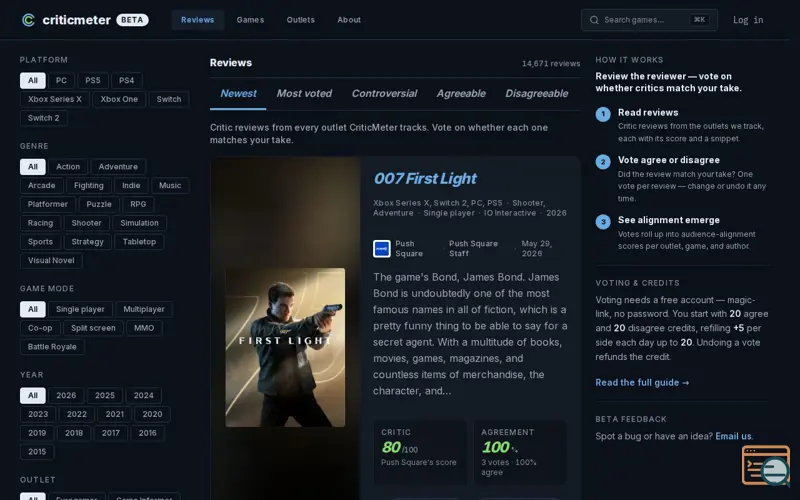Select the Arcade genre chip

[41, 186]
